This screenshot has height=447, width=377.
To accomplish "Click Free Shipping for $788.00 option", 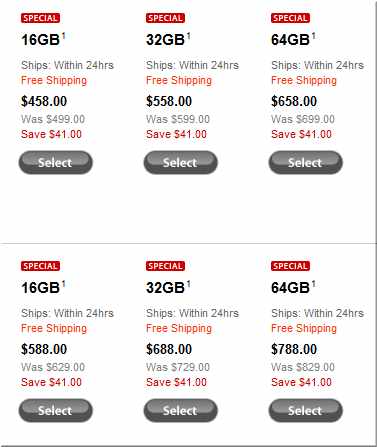I will click(304, 329).
